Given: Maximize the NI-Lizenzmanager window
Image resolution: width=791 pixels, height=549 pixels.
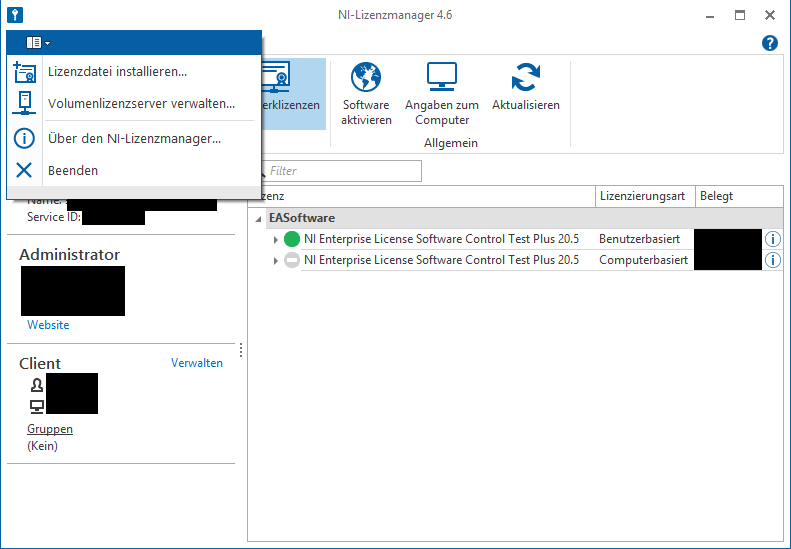Looking at the screenshot, I should (x=740, y=15).
